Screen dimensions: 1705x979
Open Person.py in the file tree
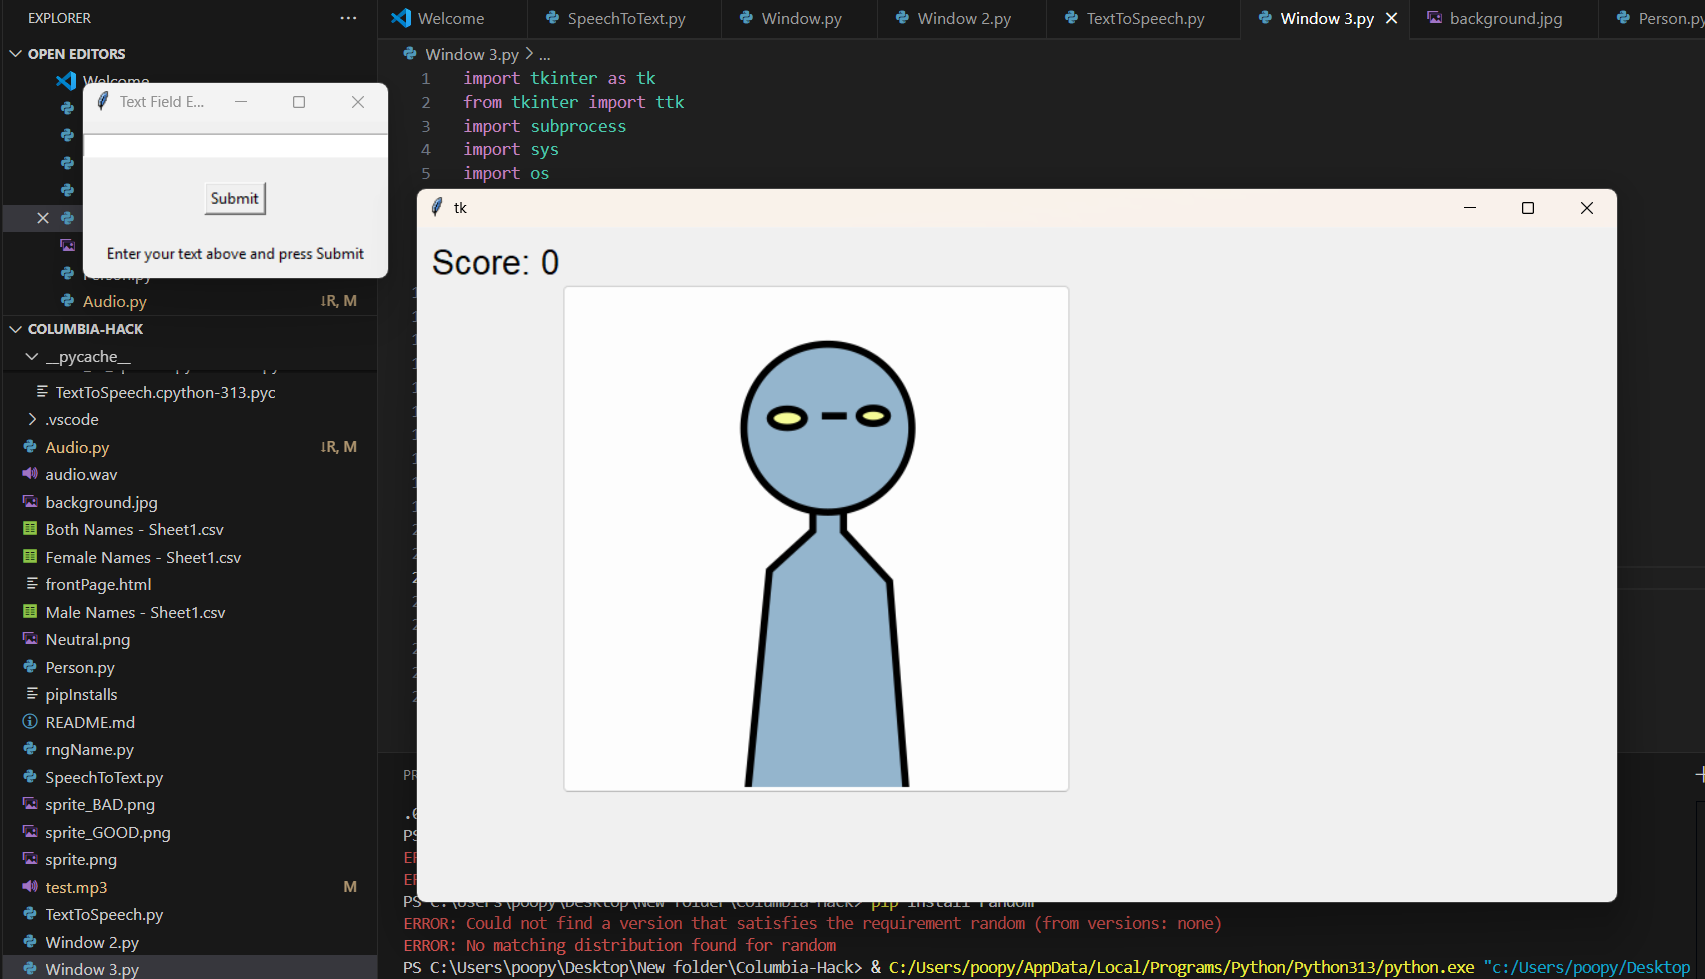pos(80,667)
